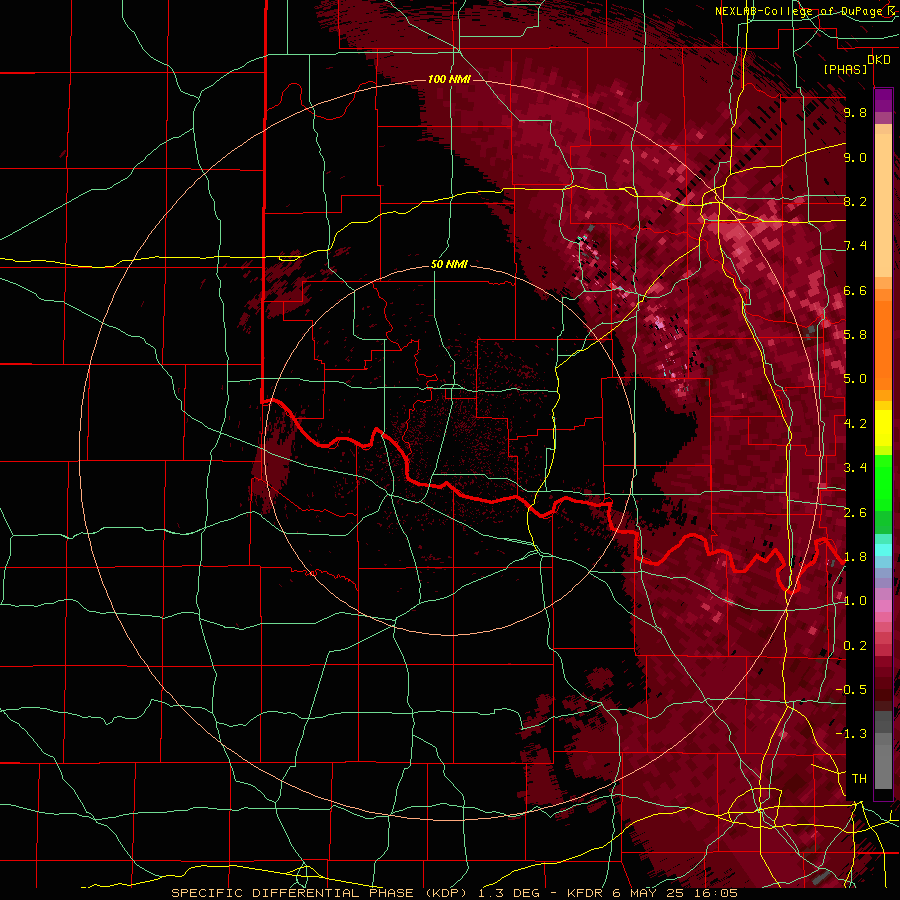Pick the gray color band near -1.3
Screen dimensions: 900x900
click(883, 739)
